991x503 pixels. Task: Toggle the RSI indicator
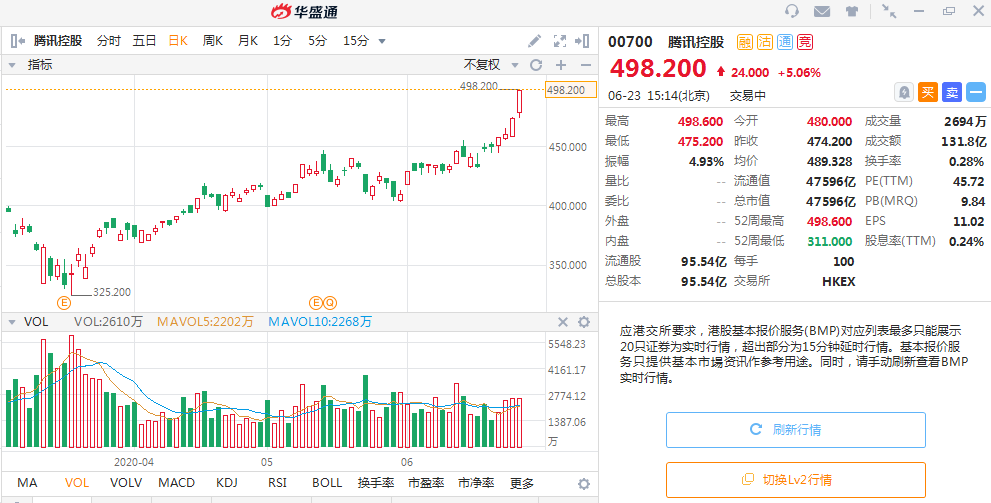(277, 483)
